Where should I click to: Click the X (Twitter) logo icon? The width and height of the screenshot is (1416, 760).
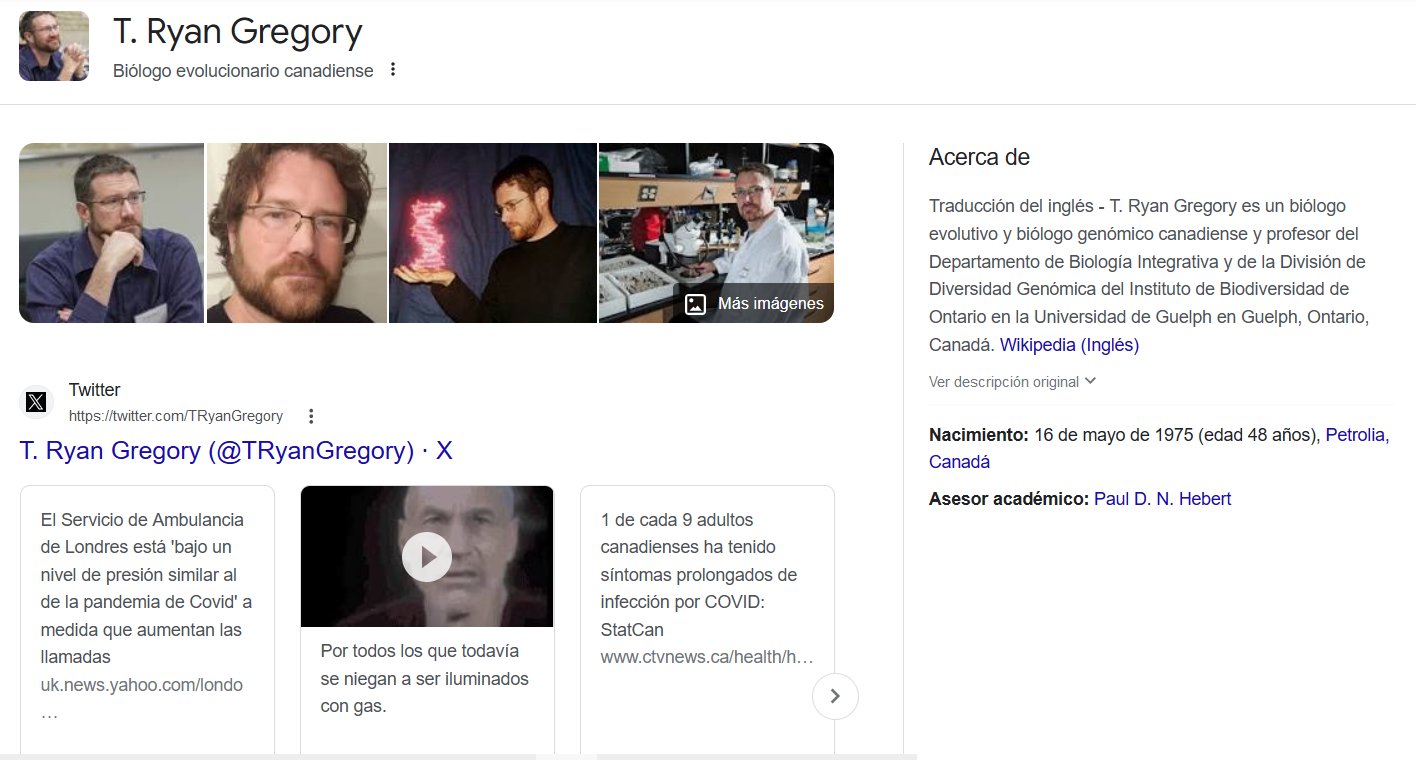click(x=36, y=402)
